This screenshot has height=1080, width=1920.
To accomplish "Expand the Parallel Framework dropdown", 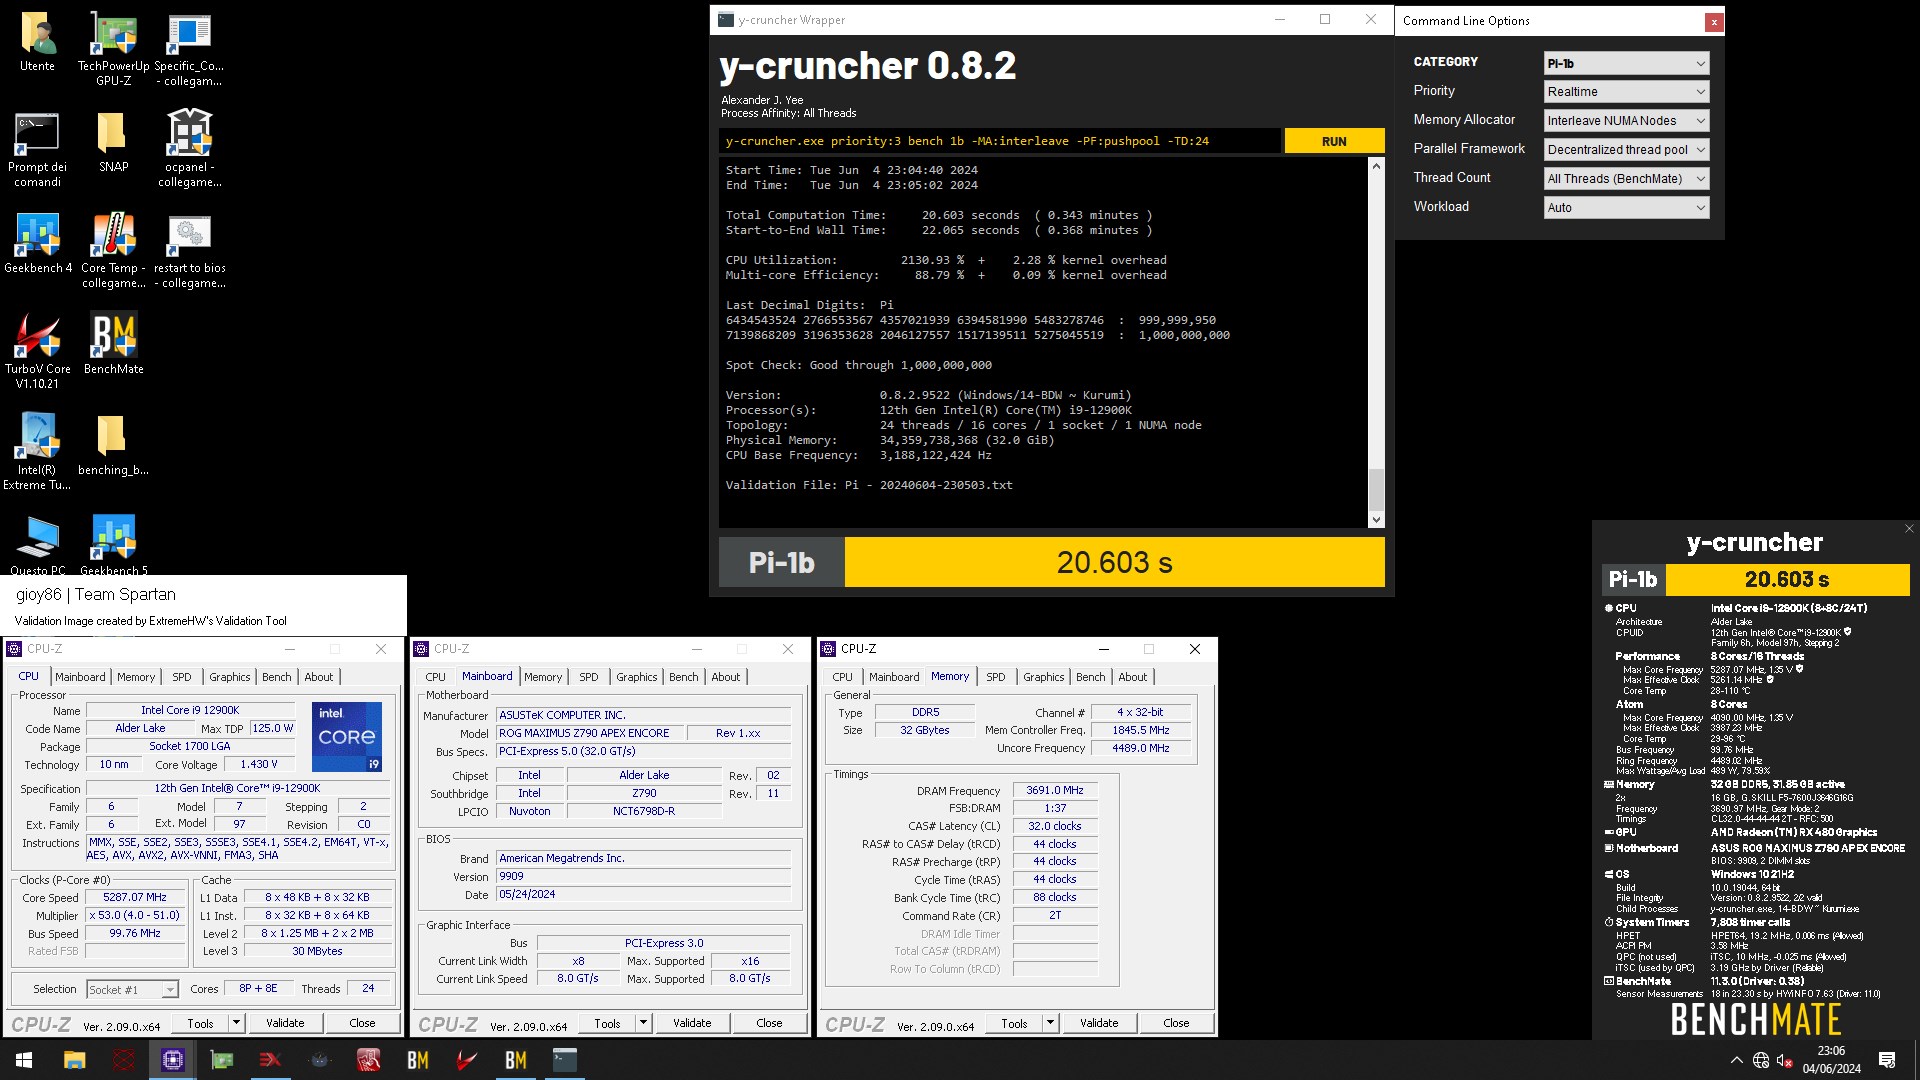I will click(1626, 150).
